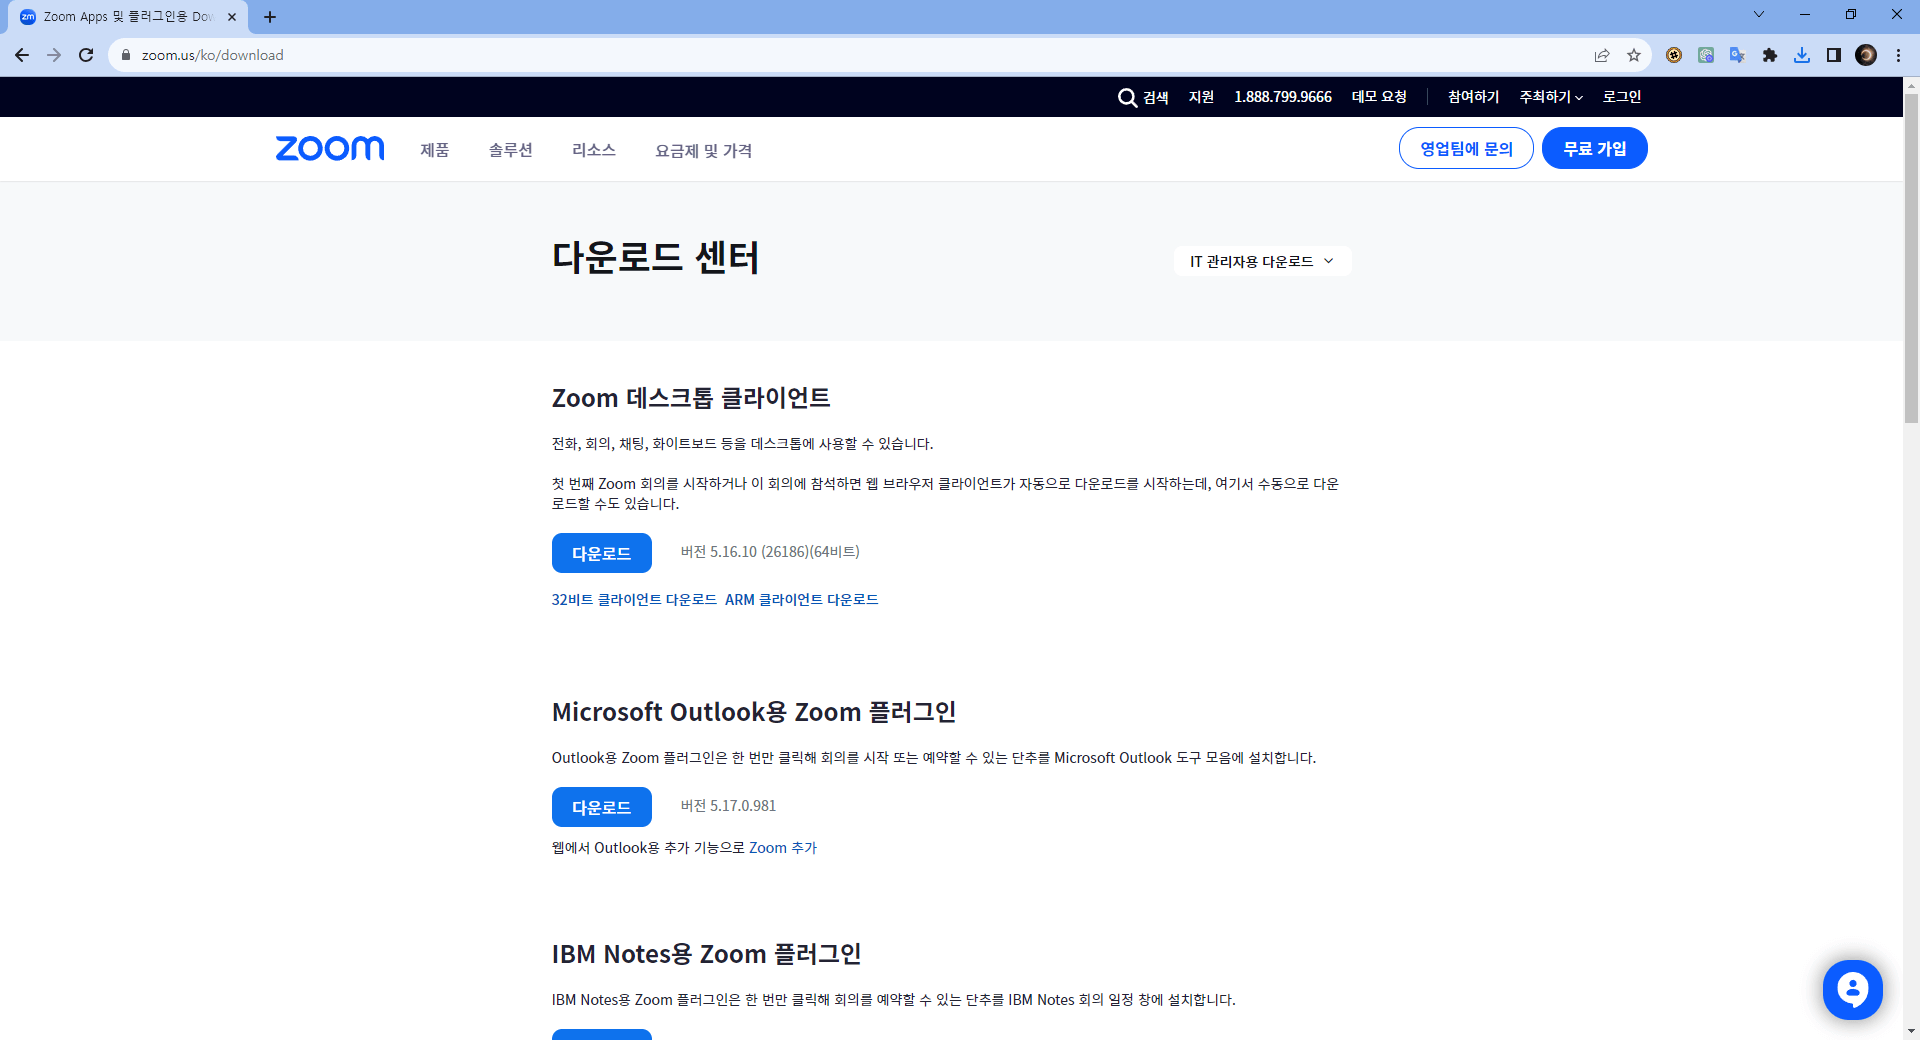Open the Chrome downloads icon
The width and height of the screenshot is (1920, 1040).
[1802, 55]
